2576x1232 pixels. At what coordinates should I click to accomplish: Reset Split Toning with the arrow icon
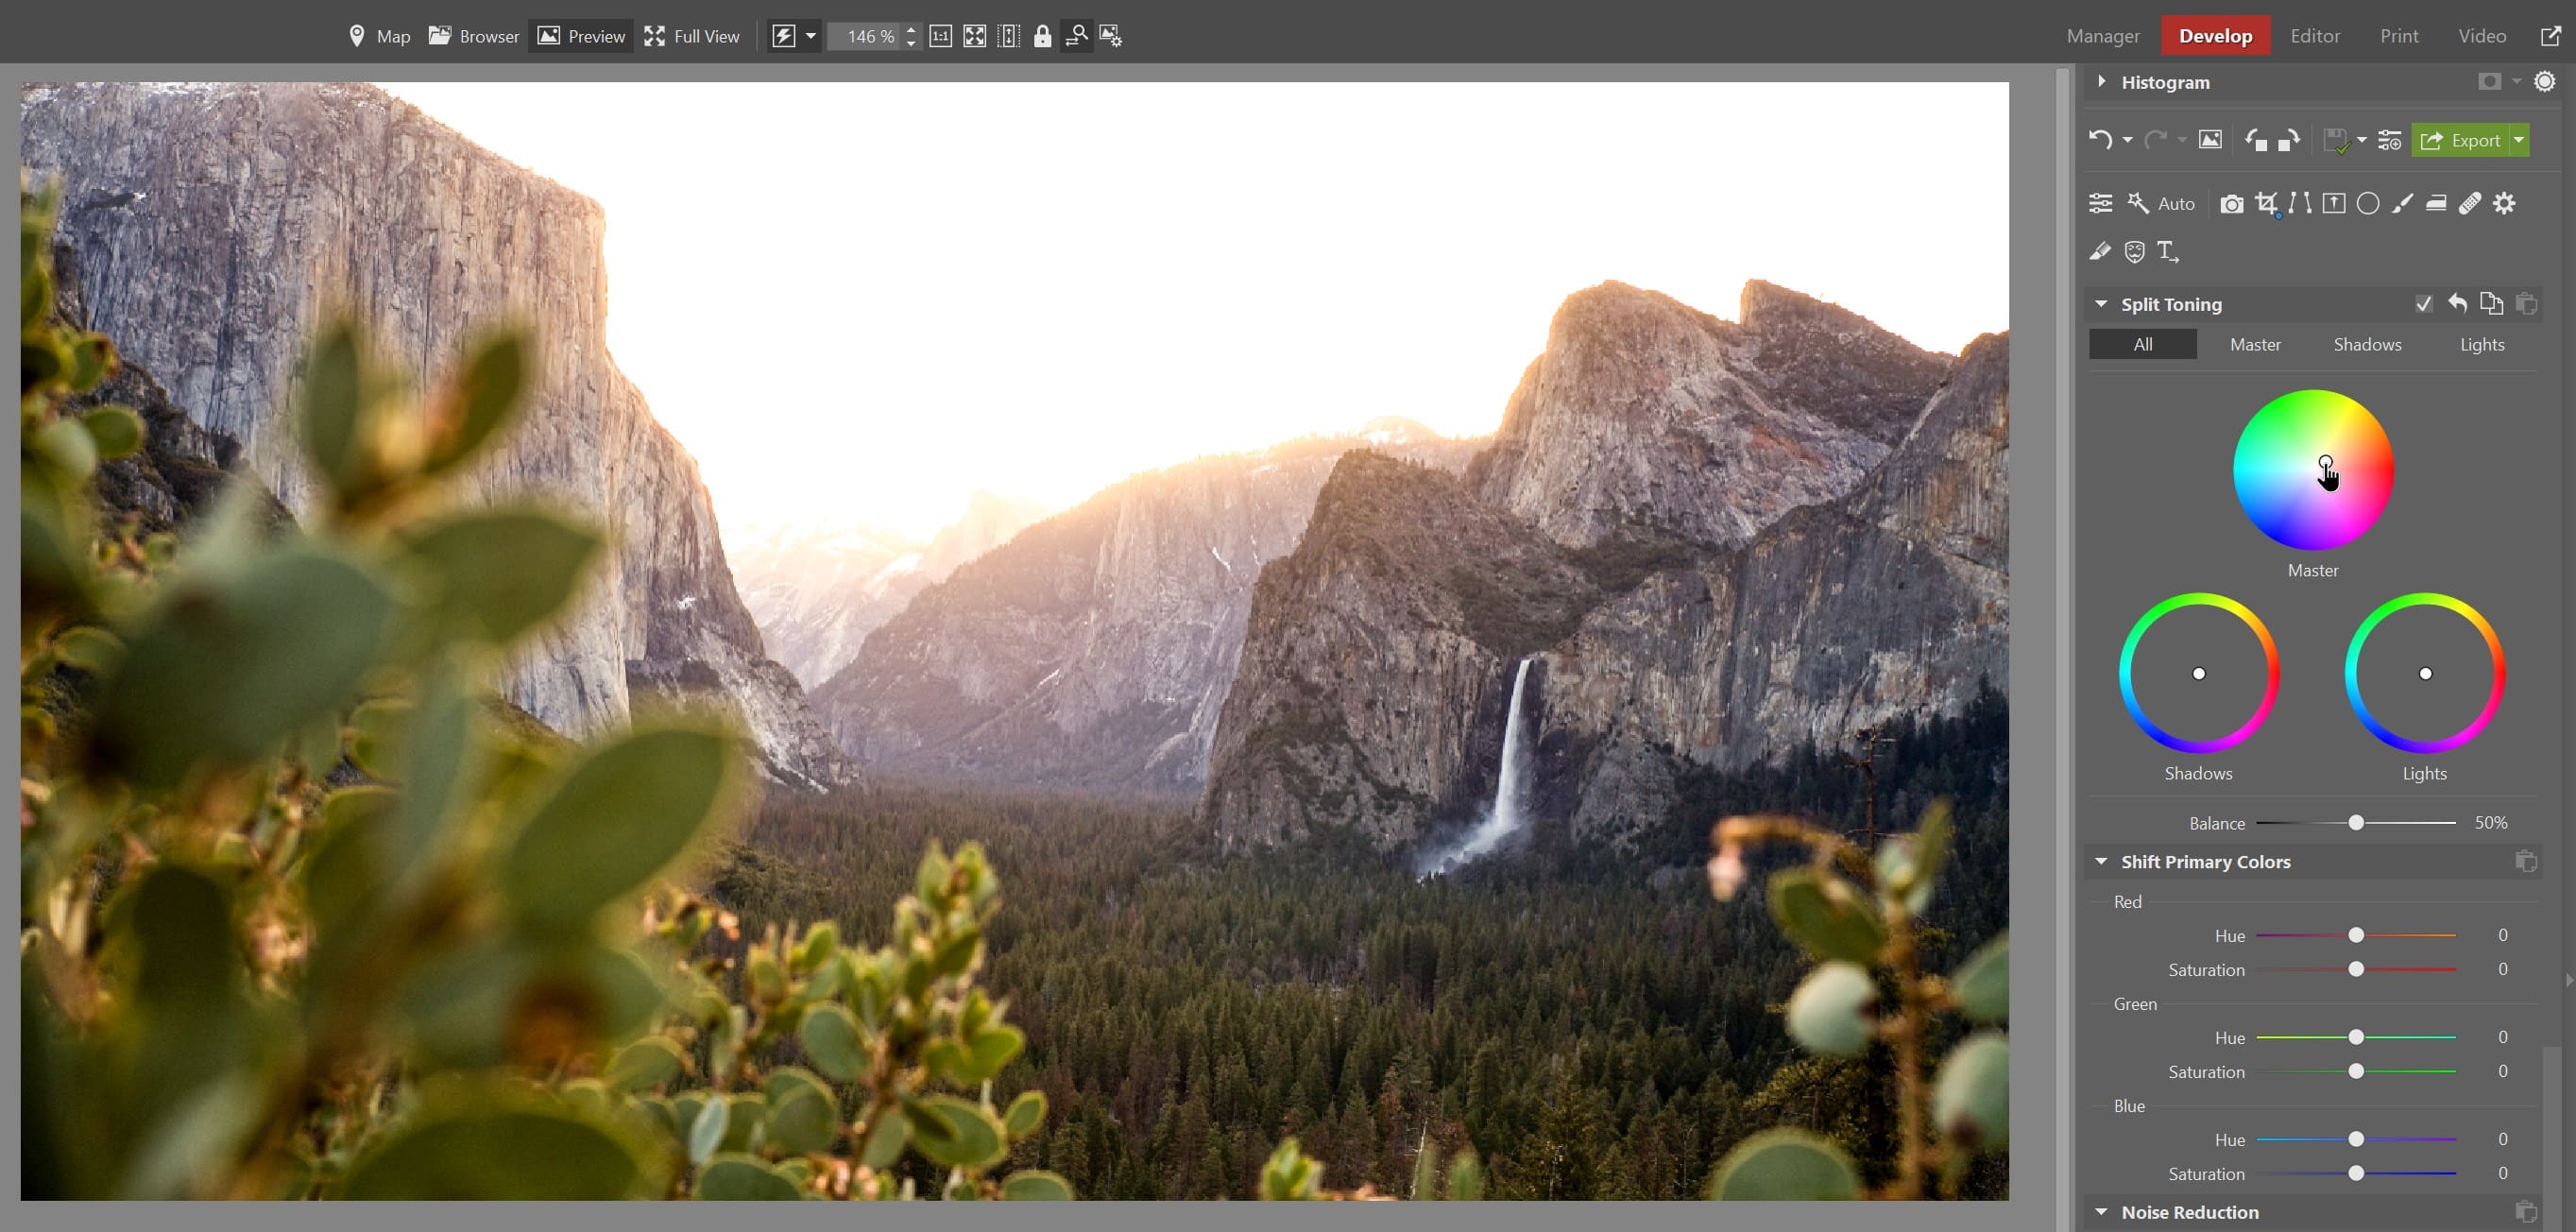click(2457, 303)
